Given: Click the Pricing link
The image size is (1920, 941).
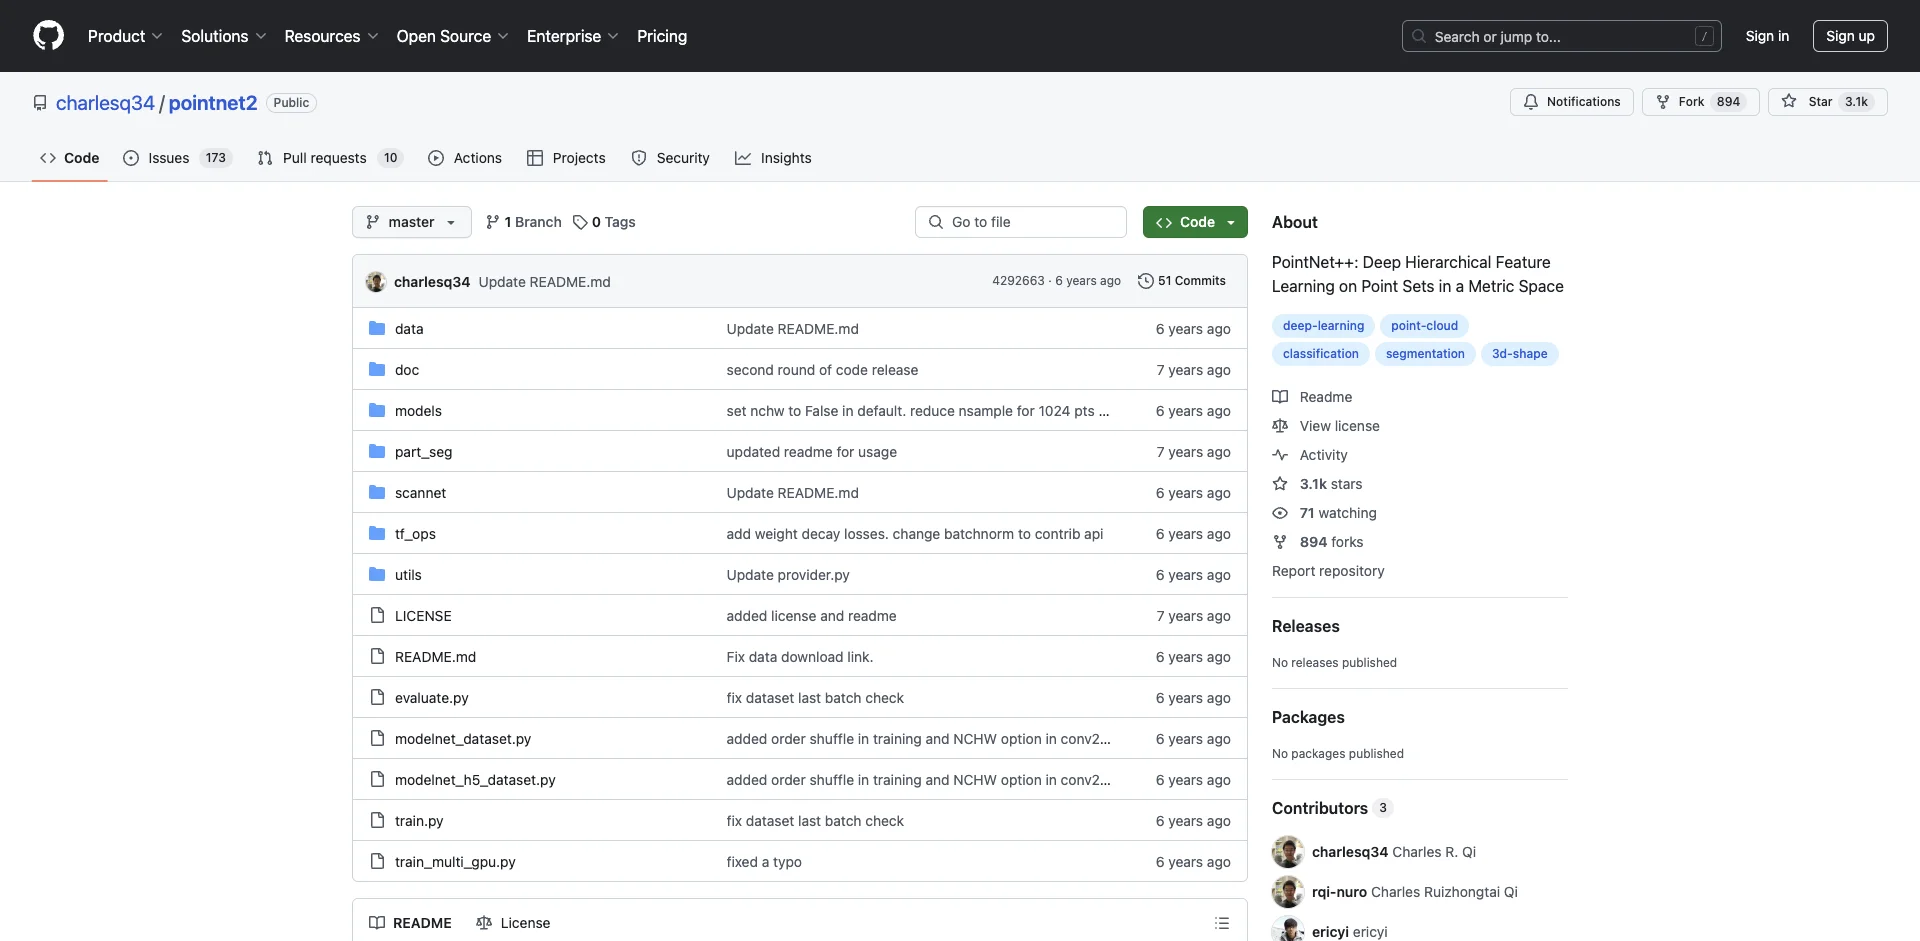Looking at the screenshot, I should (x=662, y=36).
